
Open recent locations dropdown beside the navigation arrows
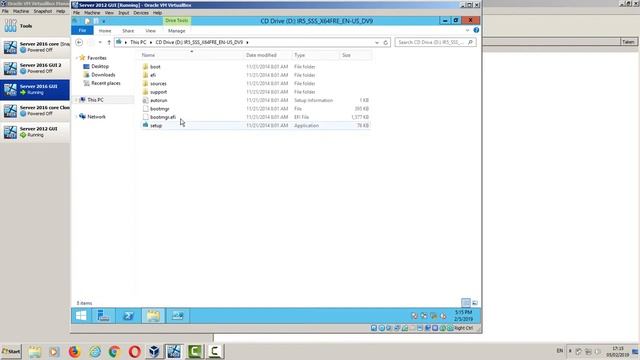pos(100,42)
